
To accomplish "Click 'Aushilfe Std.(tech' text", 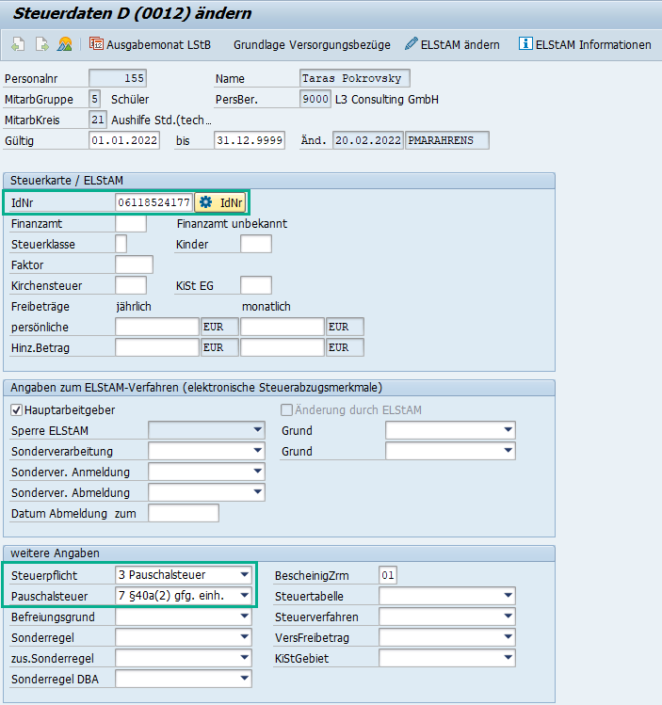I will [161, 120].
